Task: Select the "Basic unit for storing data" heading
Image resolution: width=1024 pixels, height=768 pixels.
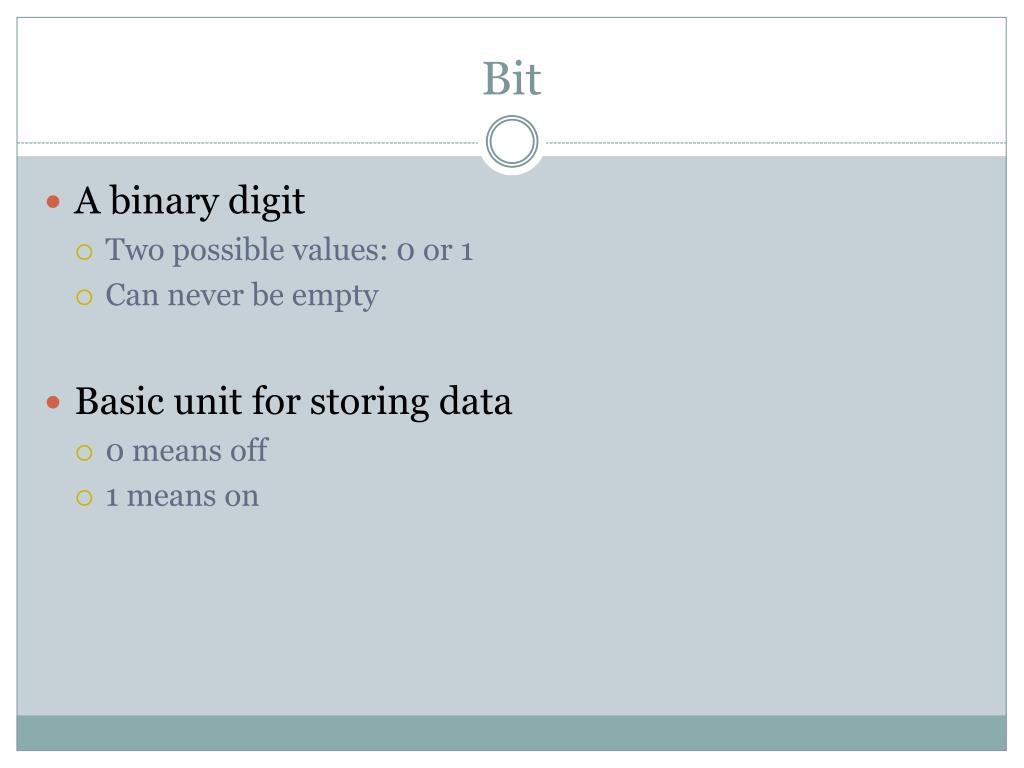Action: pyautogui.click(x=293, y=401)
